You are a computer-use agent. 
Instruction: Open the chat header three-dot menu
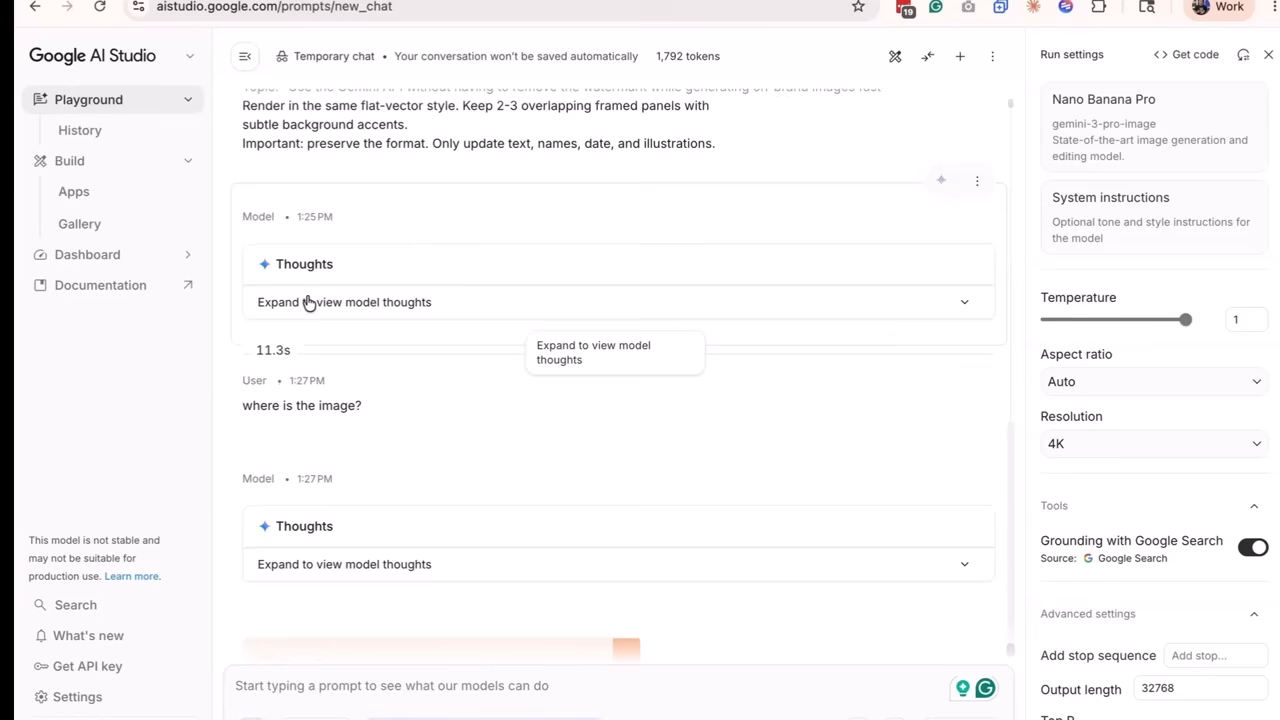[992, 56]
